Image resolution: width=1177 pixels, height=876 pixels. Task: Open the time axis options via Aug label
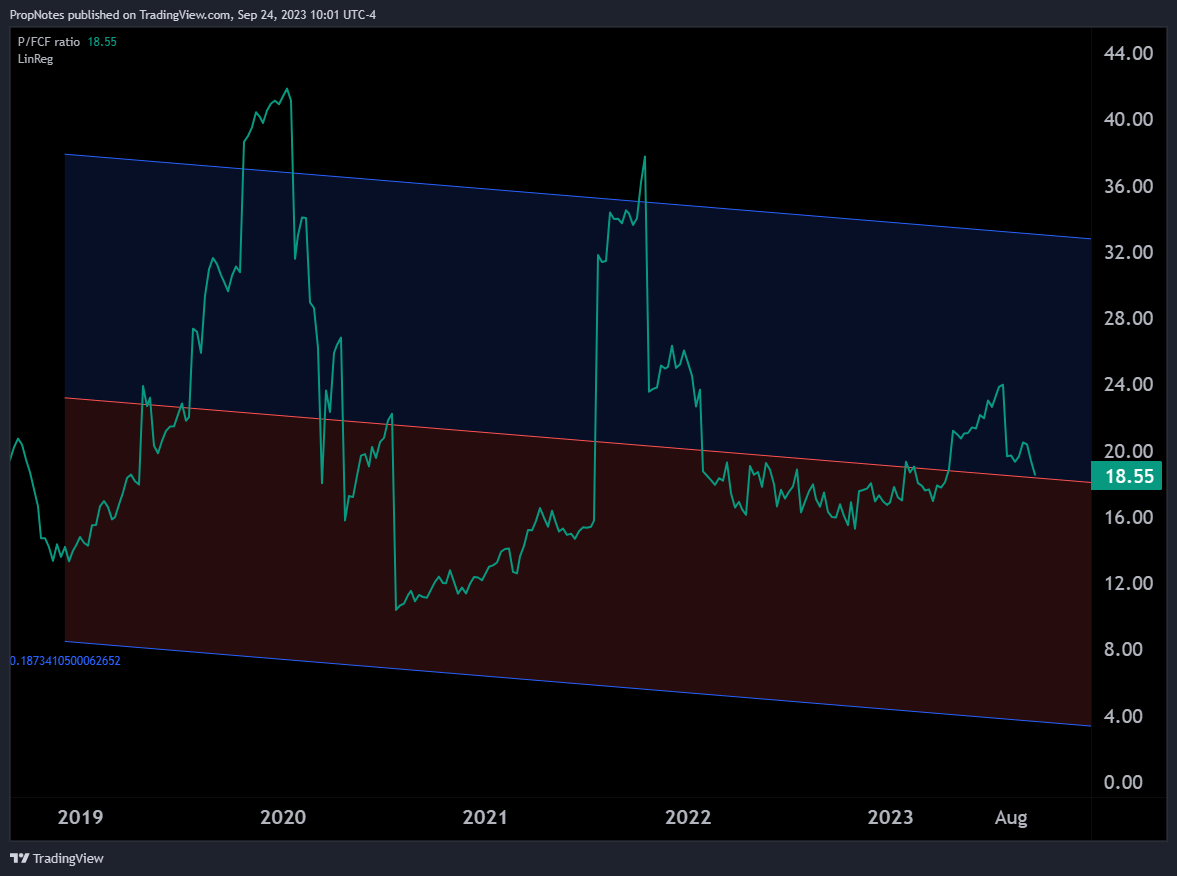(x=1010, y=818)
